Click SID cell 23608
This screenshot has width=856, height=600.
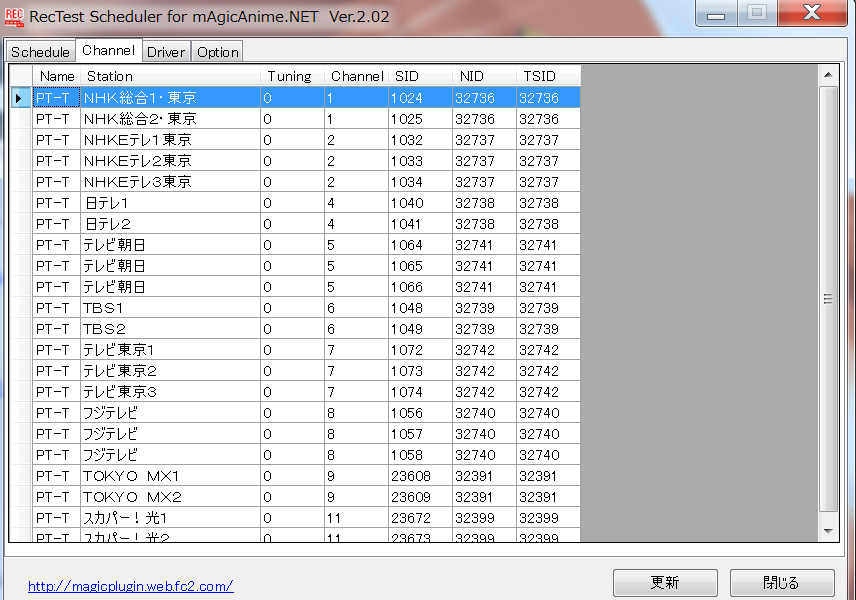coord(420,476)
